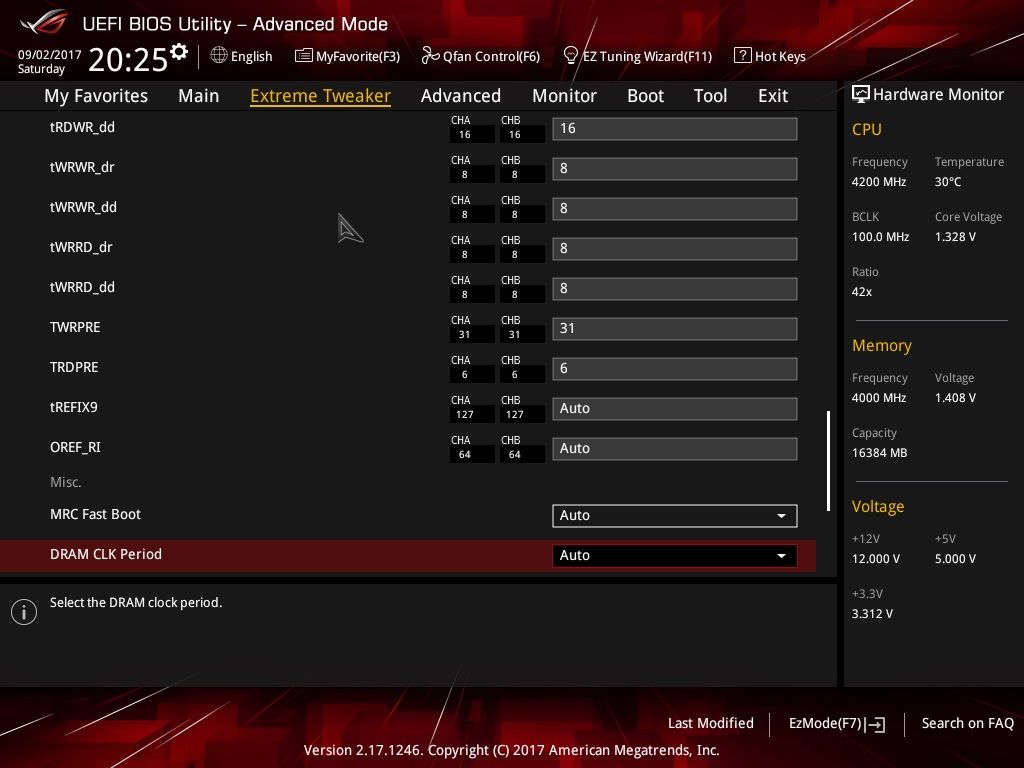Image resolution: width=1024 pixels, height=768 pixels.
Task: Click the TRDPRE label
Action: pyautogui.click(x=74, y=367)
